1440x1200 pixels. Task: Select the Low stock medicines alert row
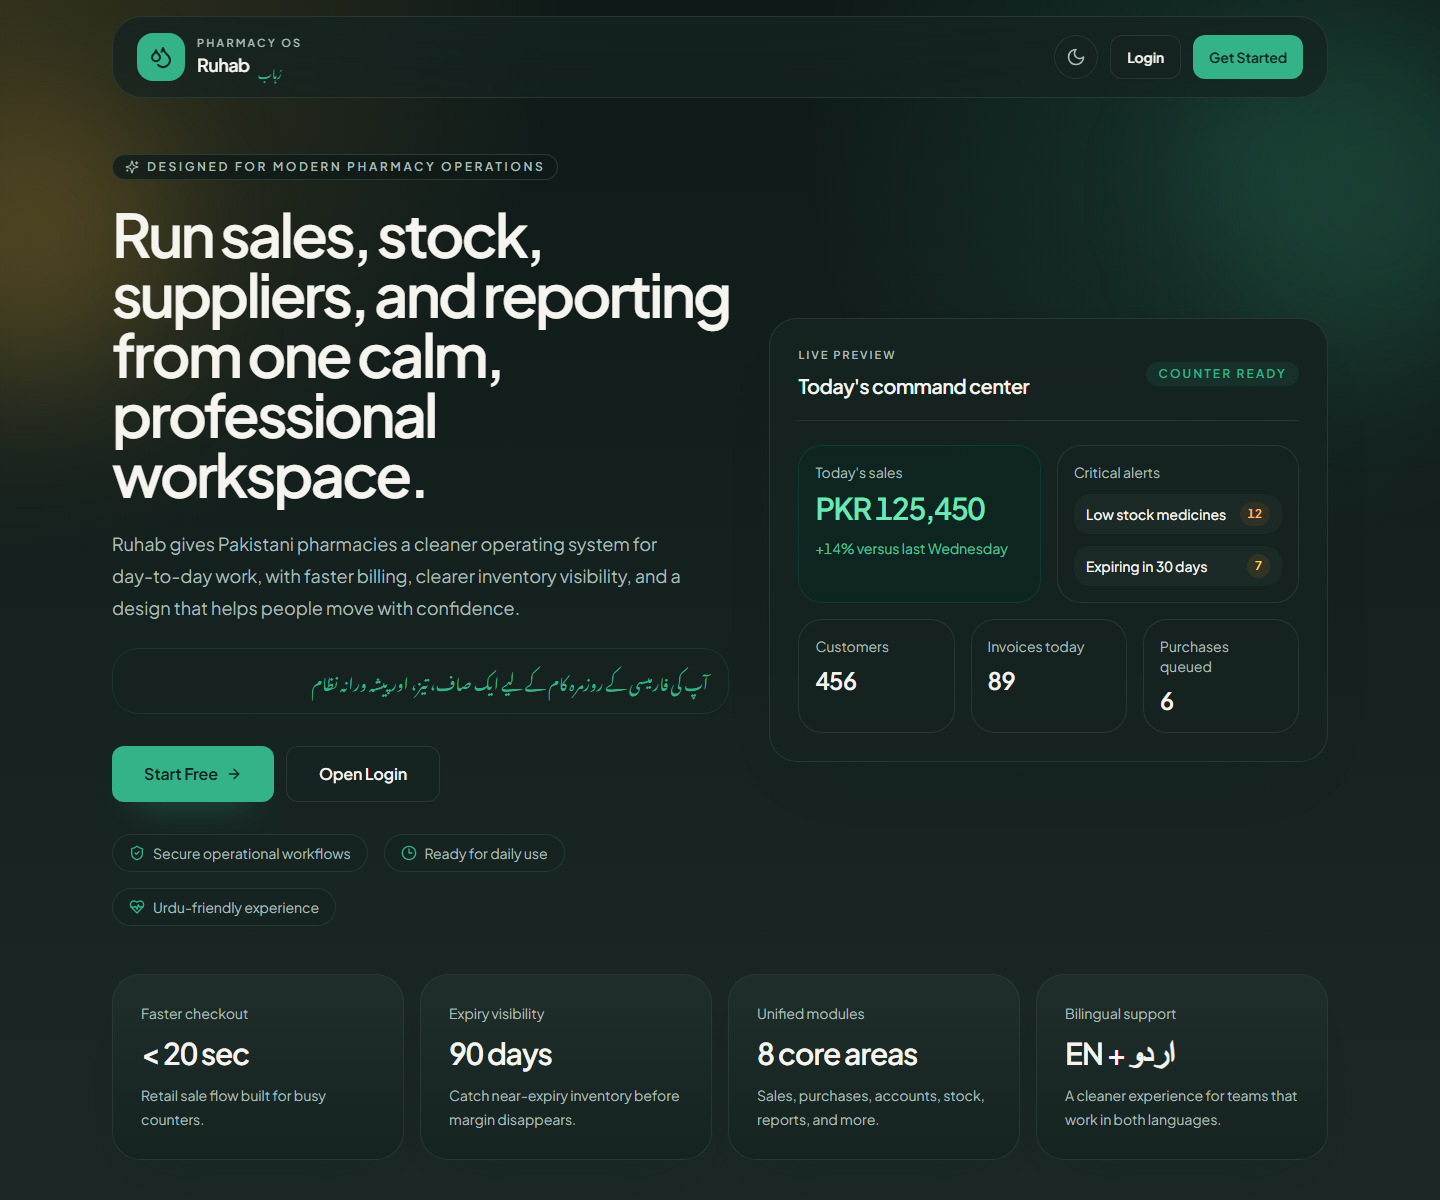(1178, 514)
